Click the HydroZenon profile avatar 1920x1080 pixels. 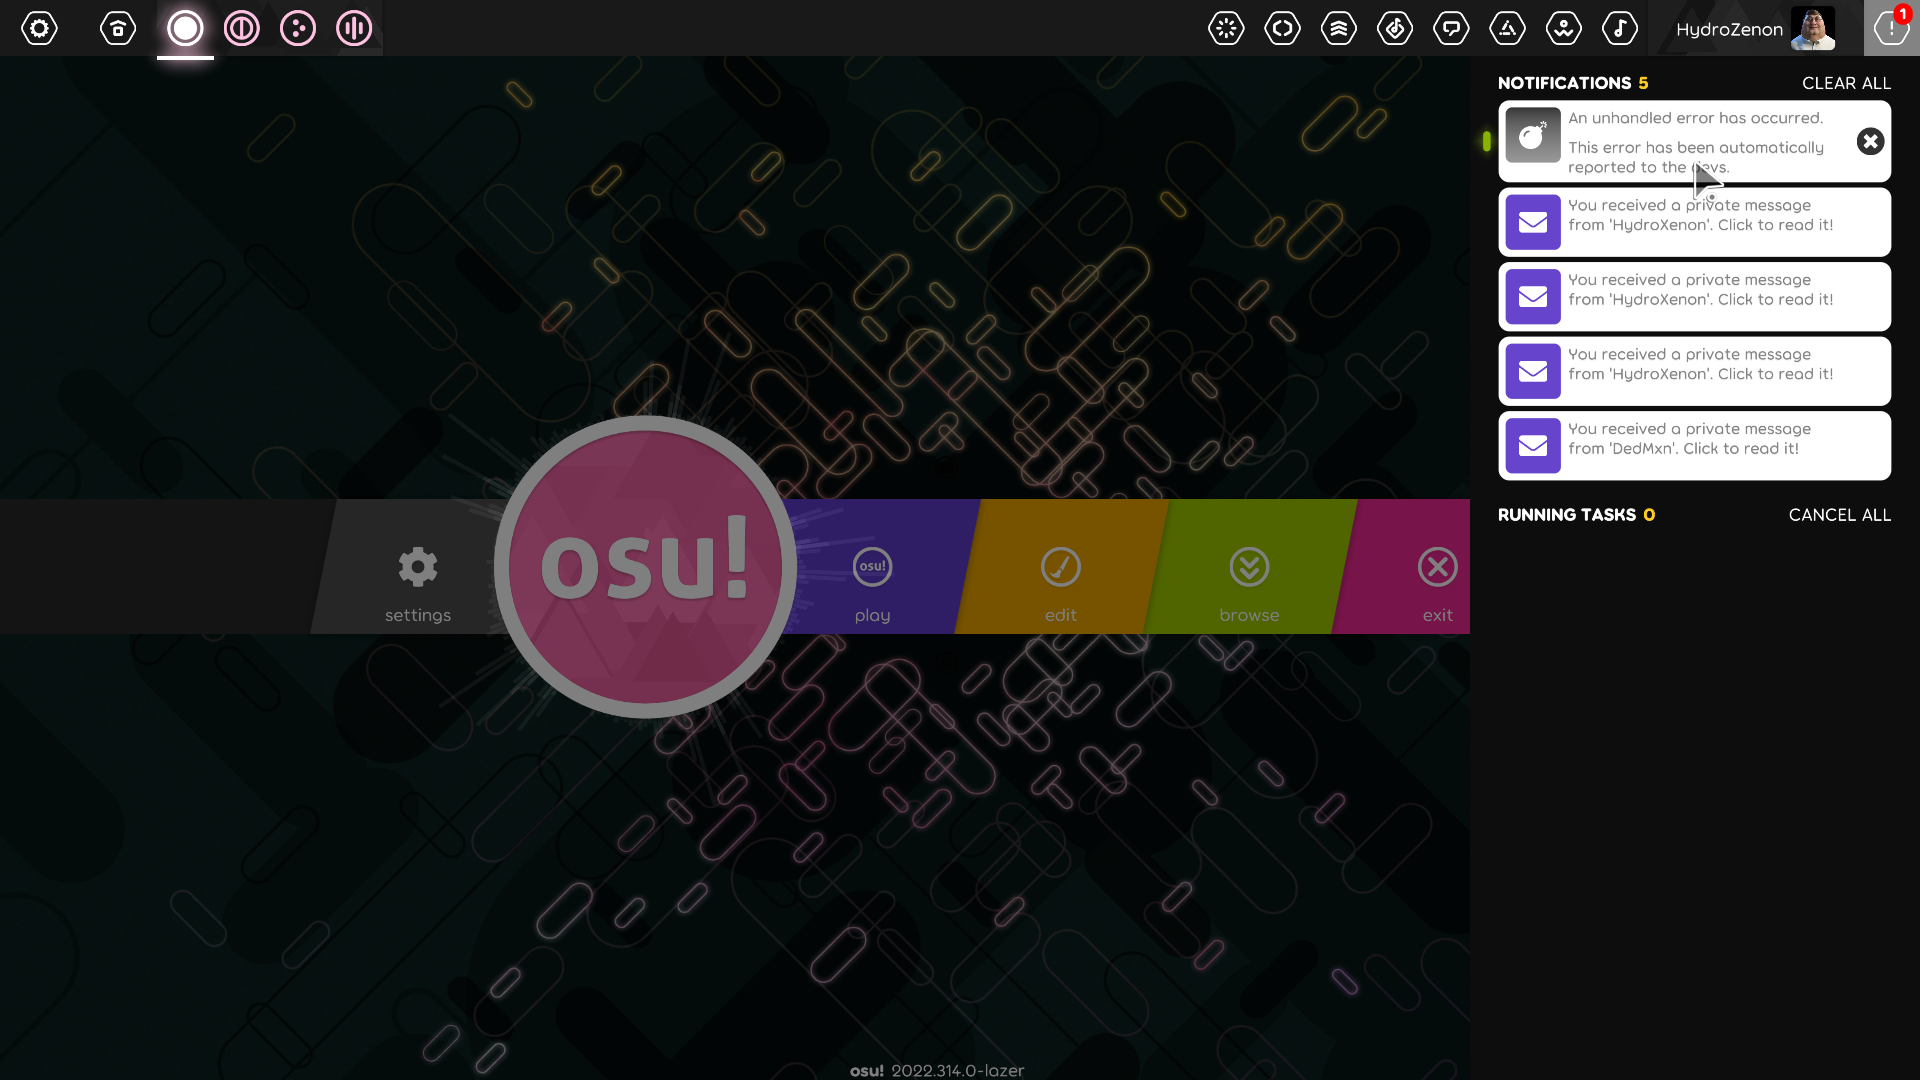[1812, 28]
